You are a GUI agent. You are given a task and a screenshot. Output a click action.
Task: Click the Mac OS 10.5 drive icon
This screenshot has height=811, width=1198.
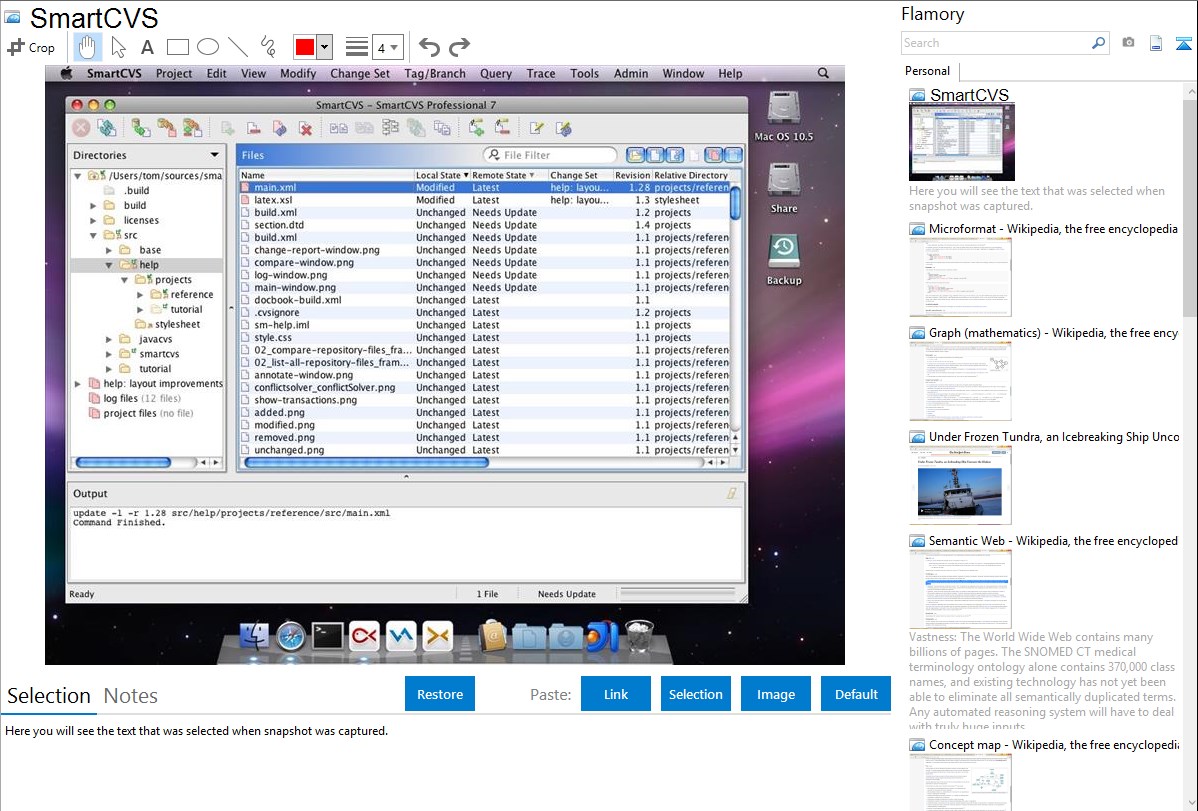[783, 116]
